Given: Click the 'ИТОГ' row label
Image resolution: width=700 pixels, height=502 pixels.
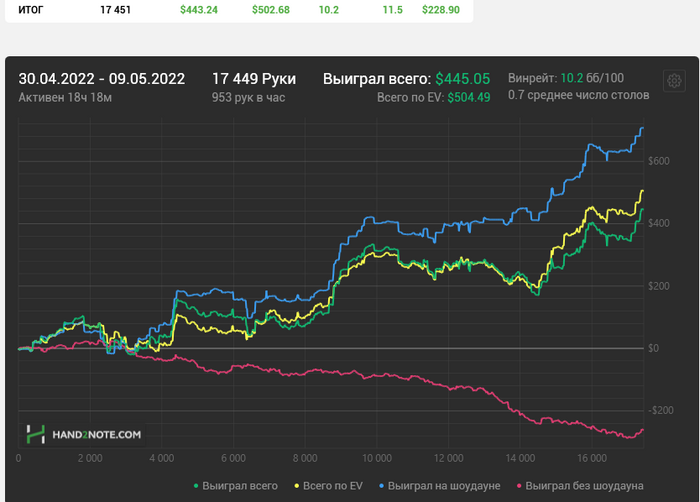Looking at the screenshot, I should (x=31, y=10).
